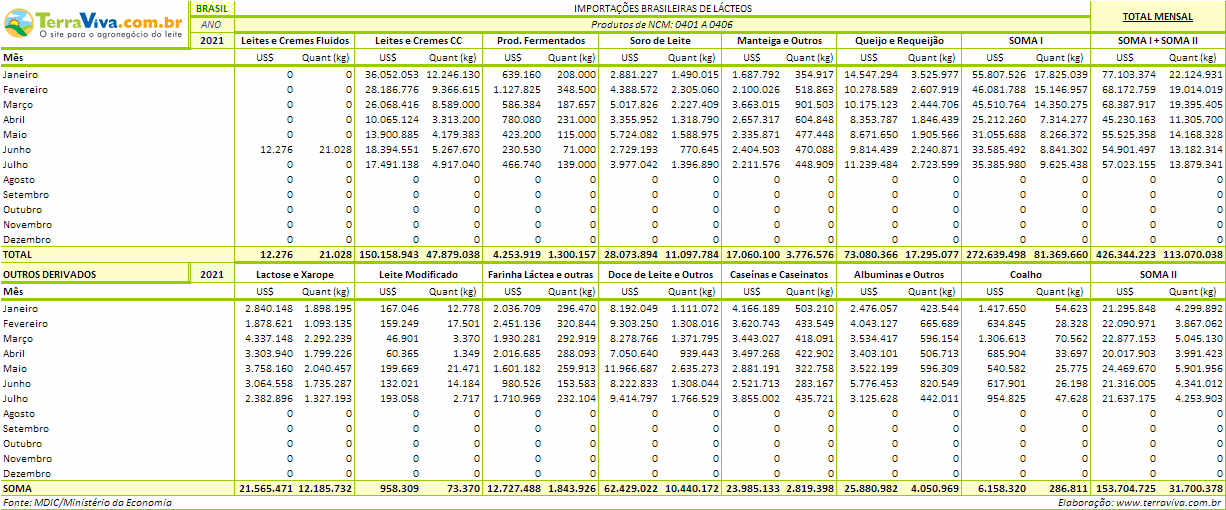Click the BRASIL label cell

(211, 8)
